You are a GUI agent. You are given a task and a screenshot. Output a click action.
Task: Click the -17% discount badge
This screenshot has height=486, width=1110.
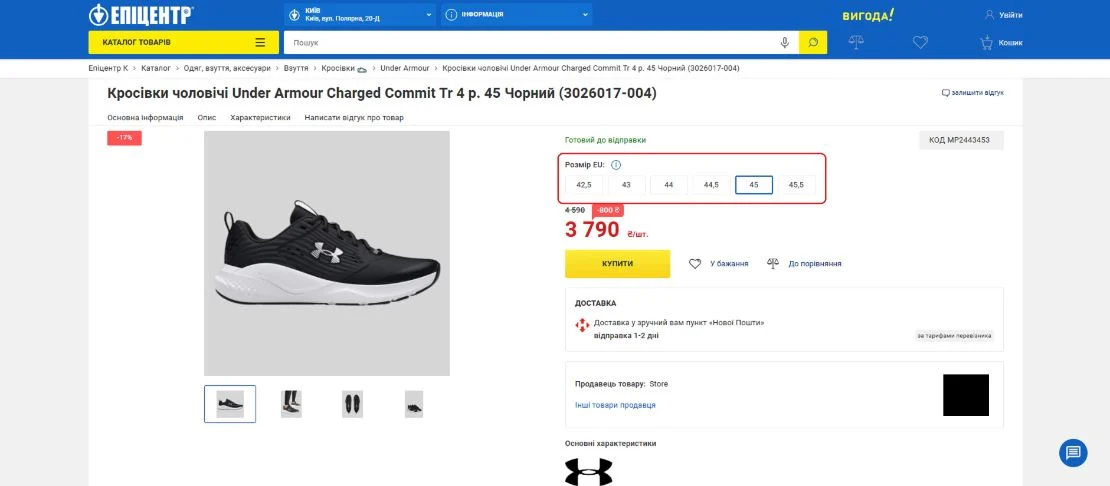coord(125,138)
